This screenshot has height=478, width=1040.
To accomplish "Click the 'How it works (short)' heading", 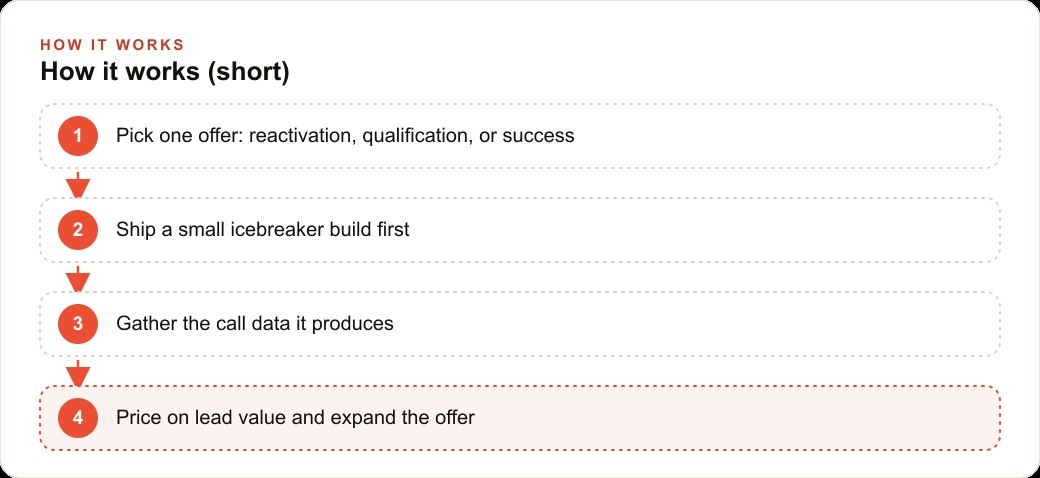I will [x=165, y=72].
